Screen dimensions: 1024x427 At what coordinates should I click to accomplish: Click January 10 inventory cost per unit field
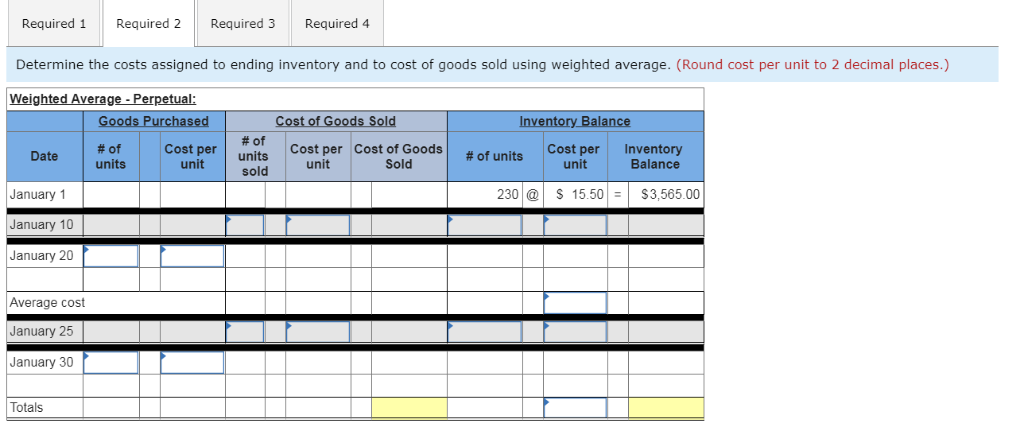coord(575,225)
